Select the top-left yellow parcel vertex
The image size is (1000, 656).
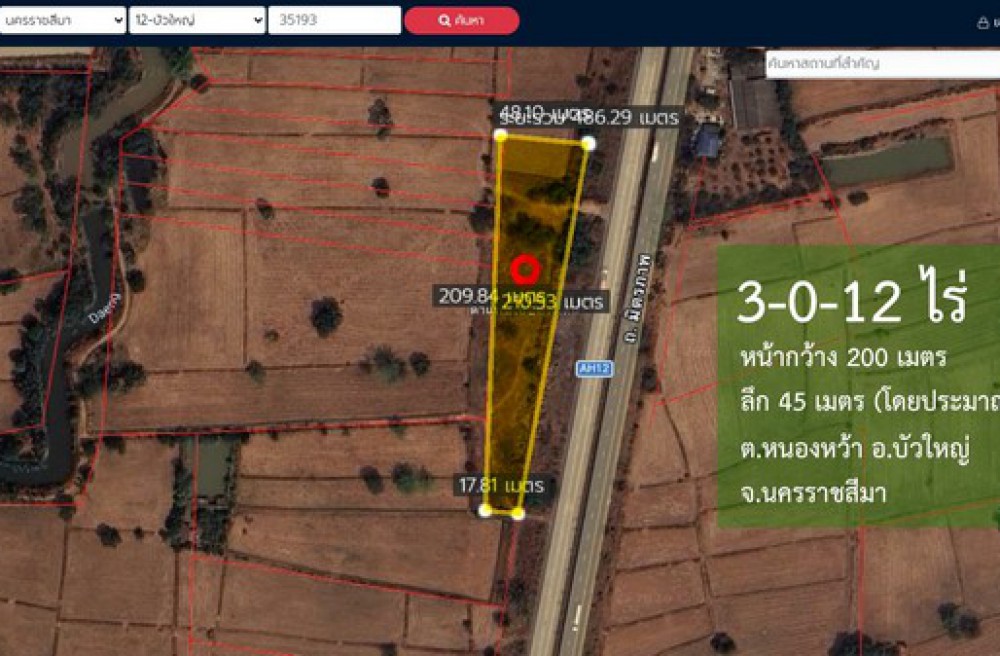click(501, 135)
